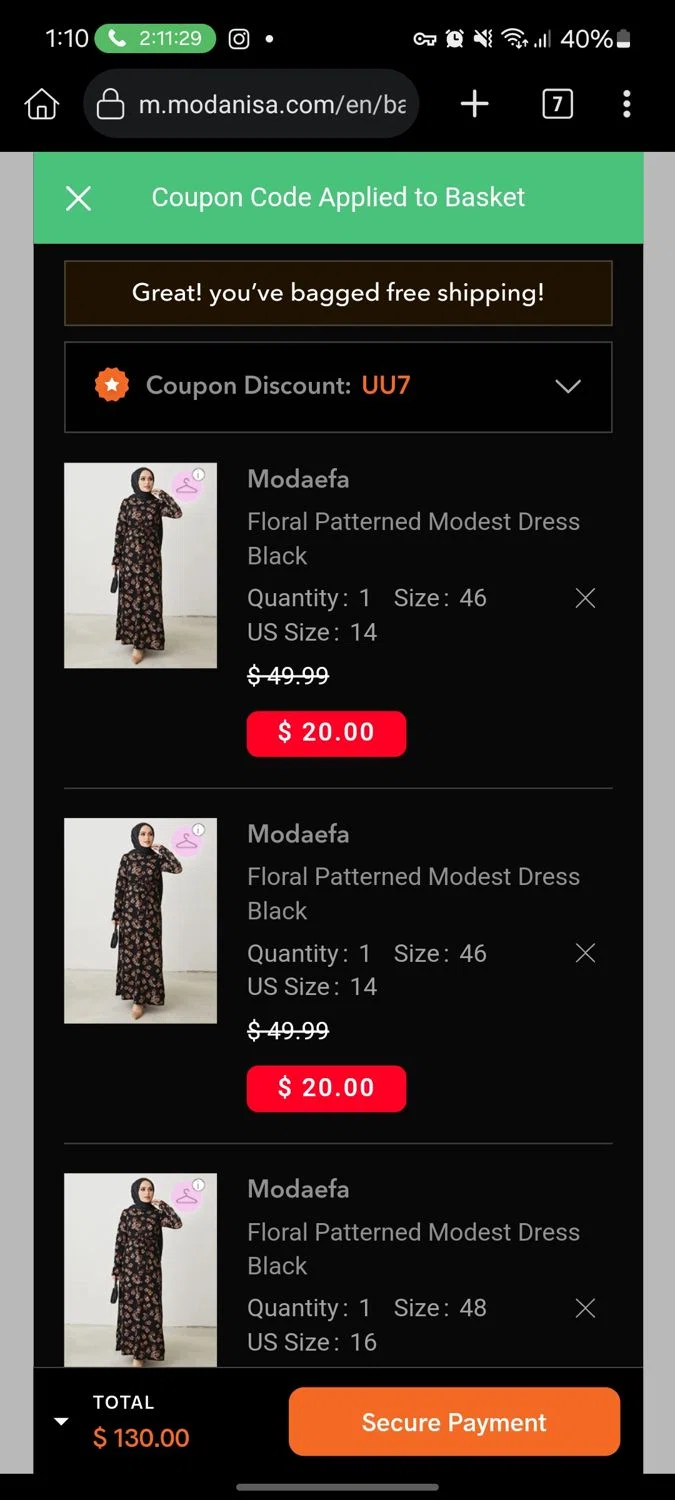Screen dimensions: 675x1500
Task: Remove the second size 46 dress
Action: pos(586,953)
